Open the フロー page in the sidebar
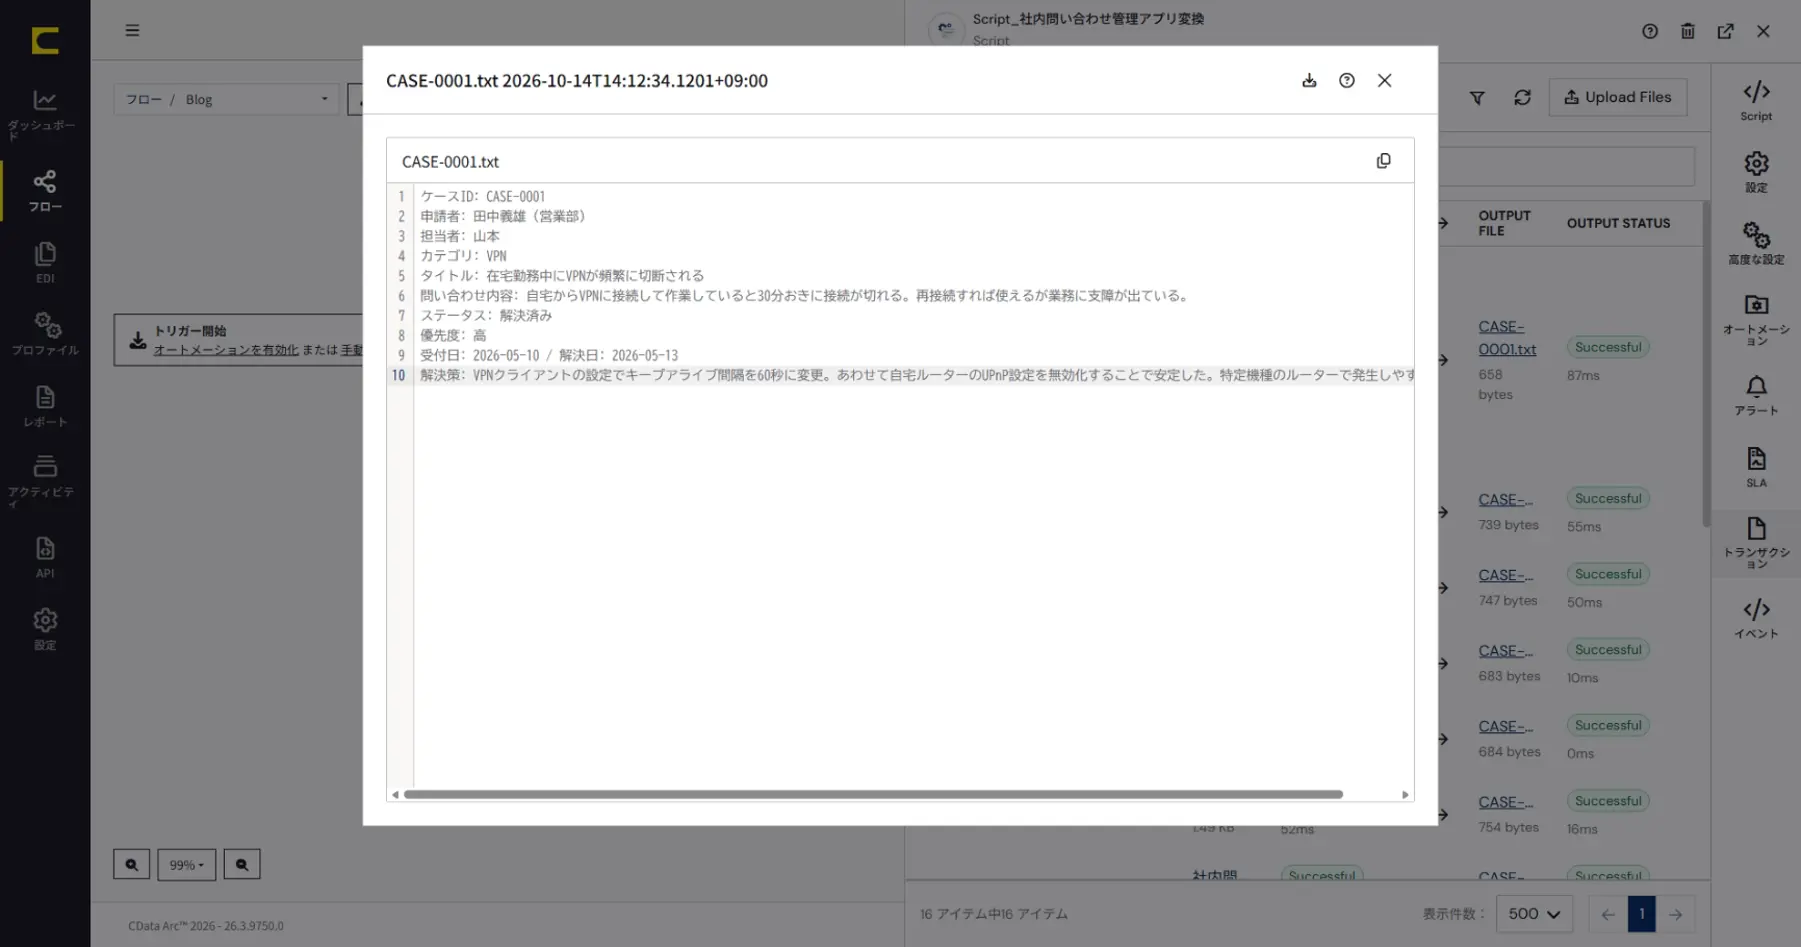The width and height of the screenshot is (1801, 947). point(44,190)
